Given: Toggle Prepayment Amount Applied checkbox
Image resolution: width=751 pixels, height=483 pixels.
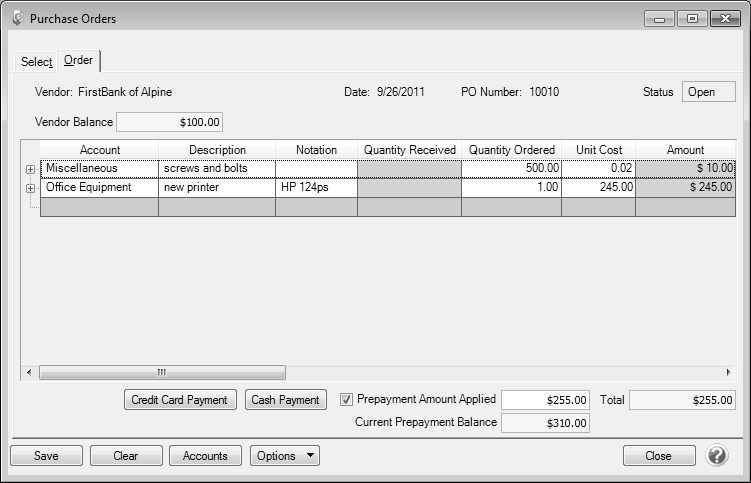Looking at the screenshot, I should click(x=347, y=400).
